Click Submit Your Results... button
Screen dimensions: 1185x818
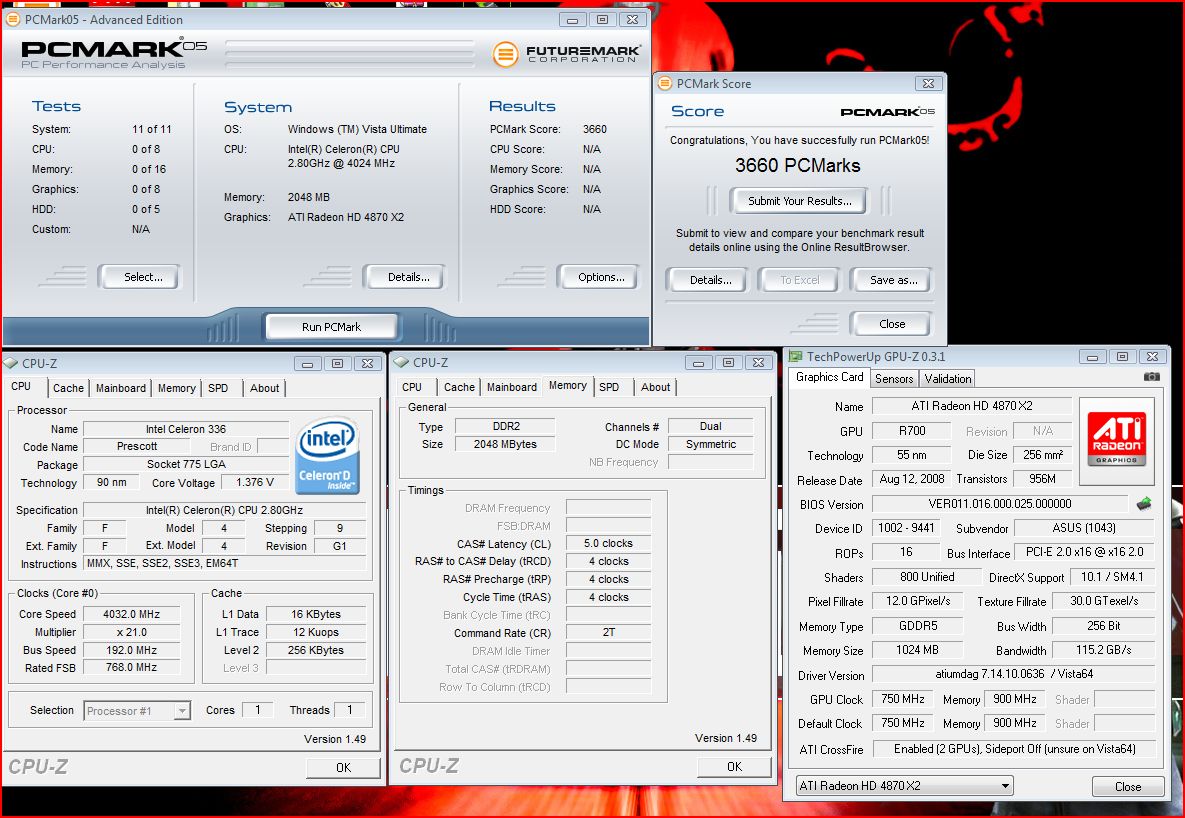point(800,200)
